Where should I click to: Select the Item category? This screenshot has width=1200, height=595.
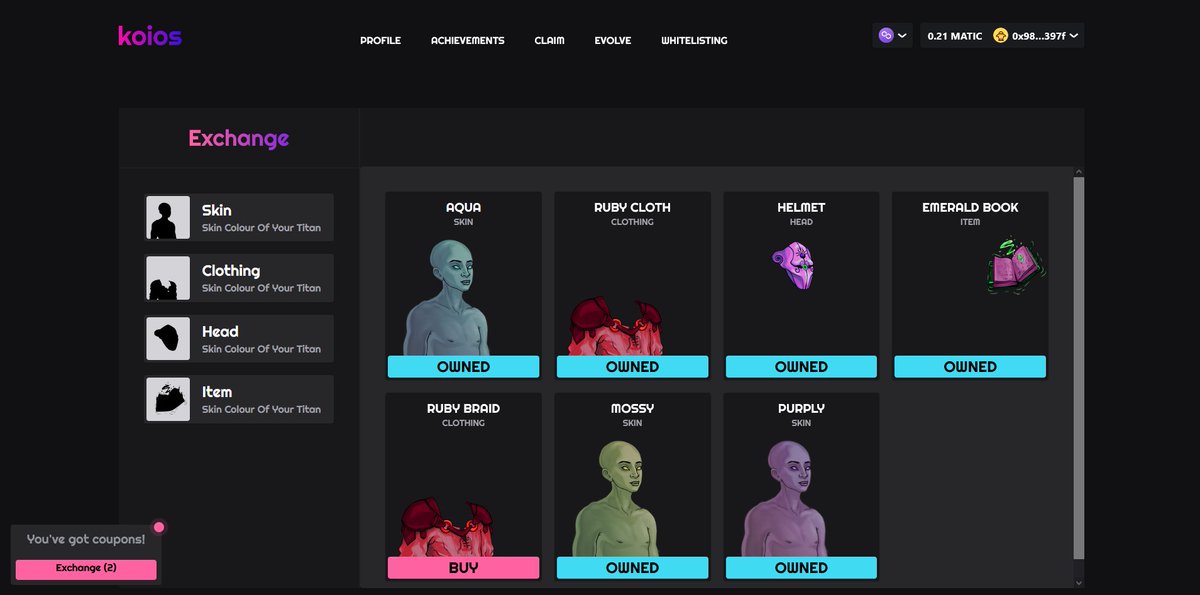pyautogui.click(x=238, y=399)
